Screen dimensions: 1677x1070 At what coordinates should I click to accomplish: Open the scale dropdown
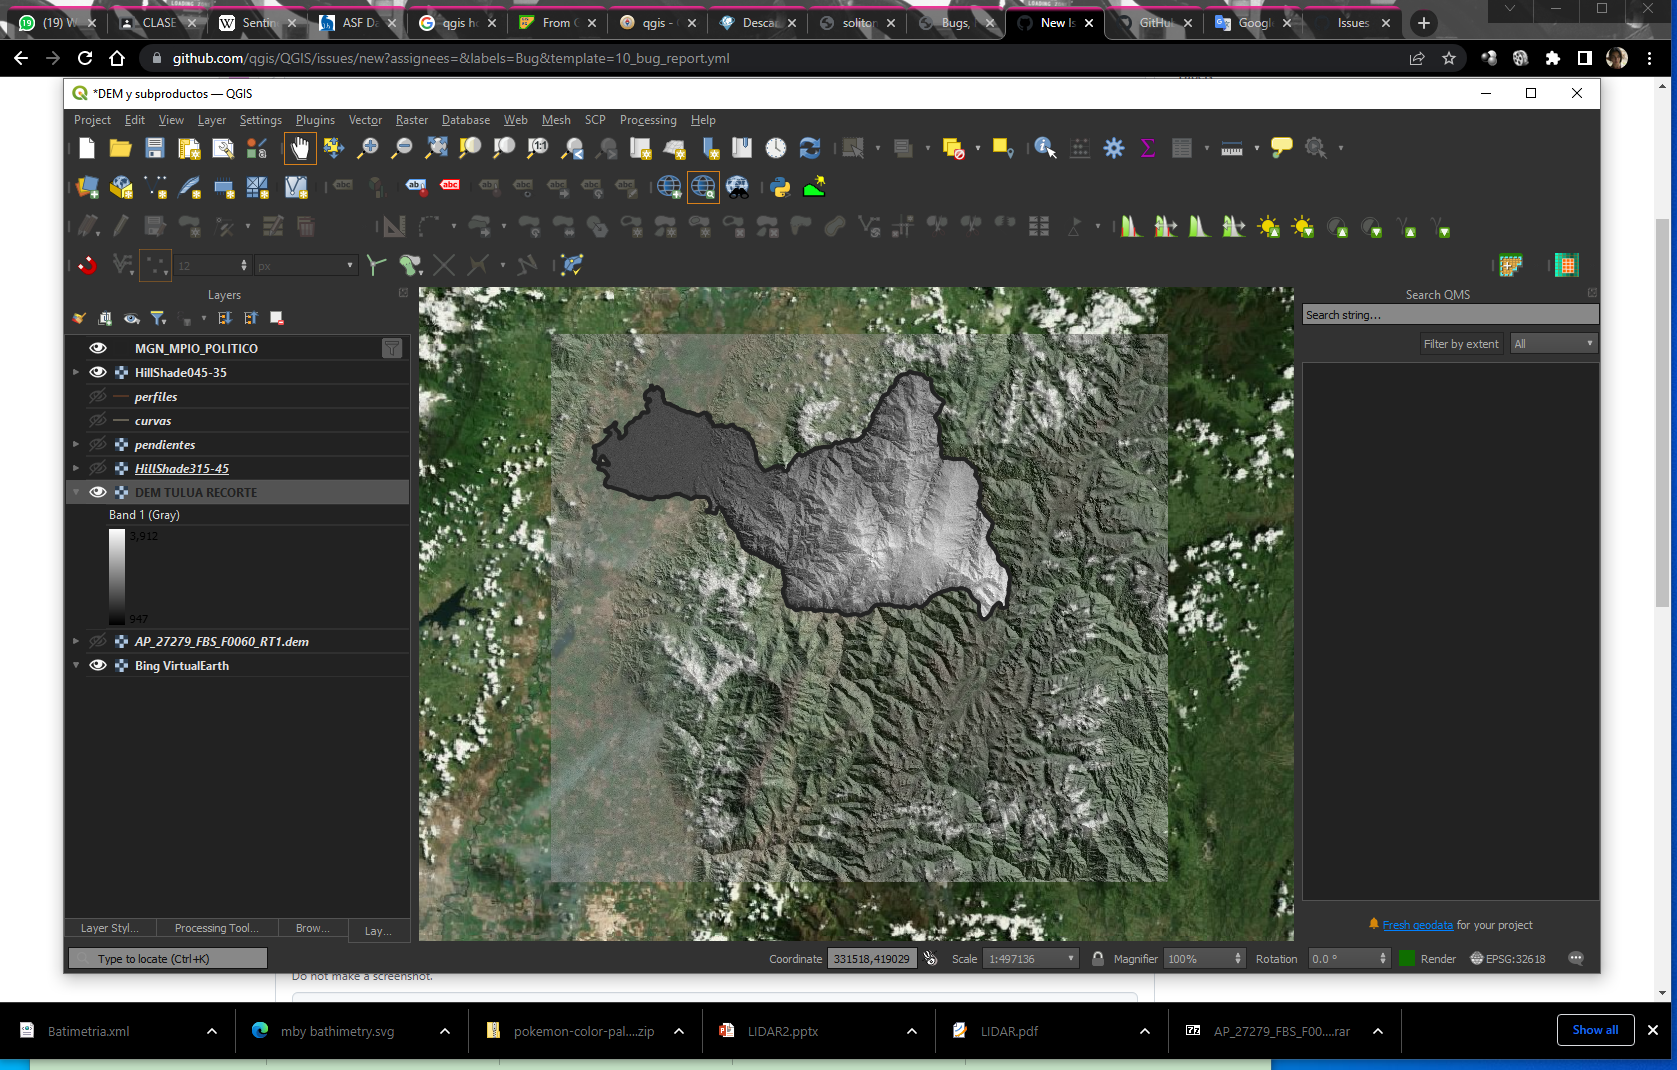(x=1070, y=958)
